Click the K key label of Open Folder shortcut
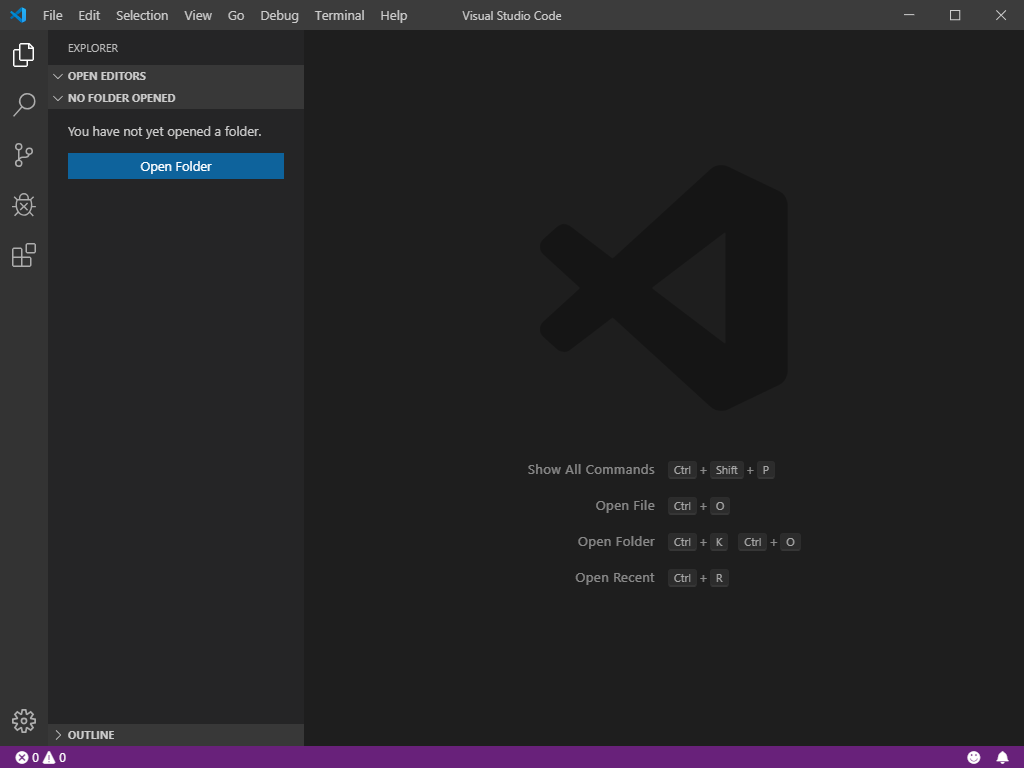The image size is (1024, 768). pos(719,542)
